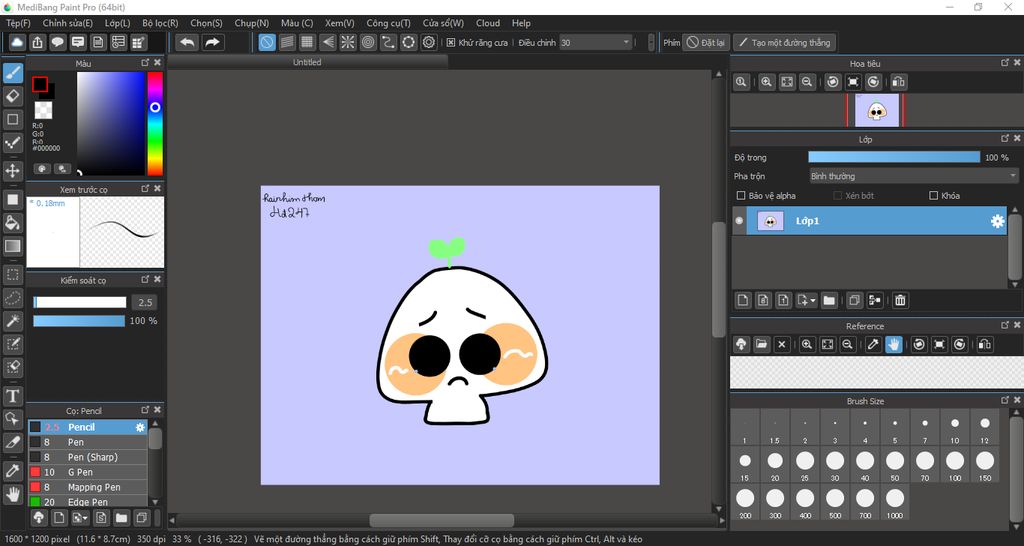Open the Bộ lọc(R) menu
This screenshot has height=546, width=1024.
[160, 23]
